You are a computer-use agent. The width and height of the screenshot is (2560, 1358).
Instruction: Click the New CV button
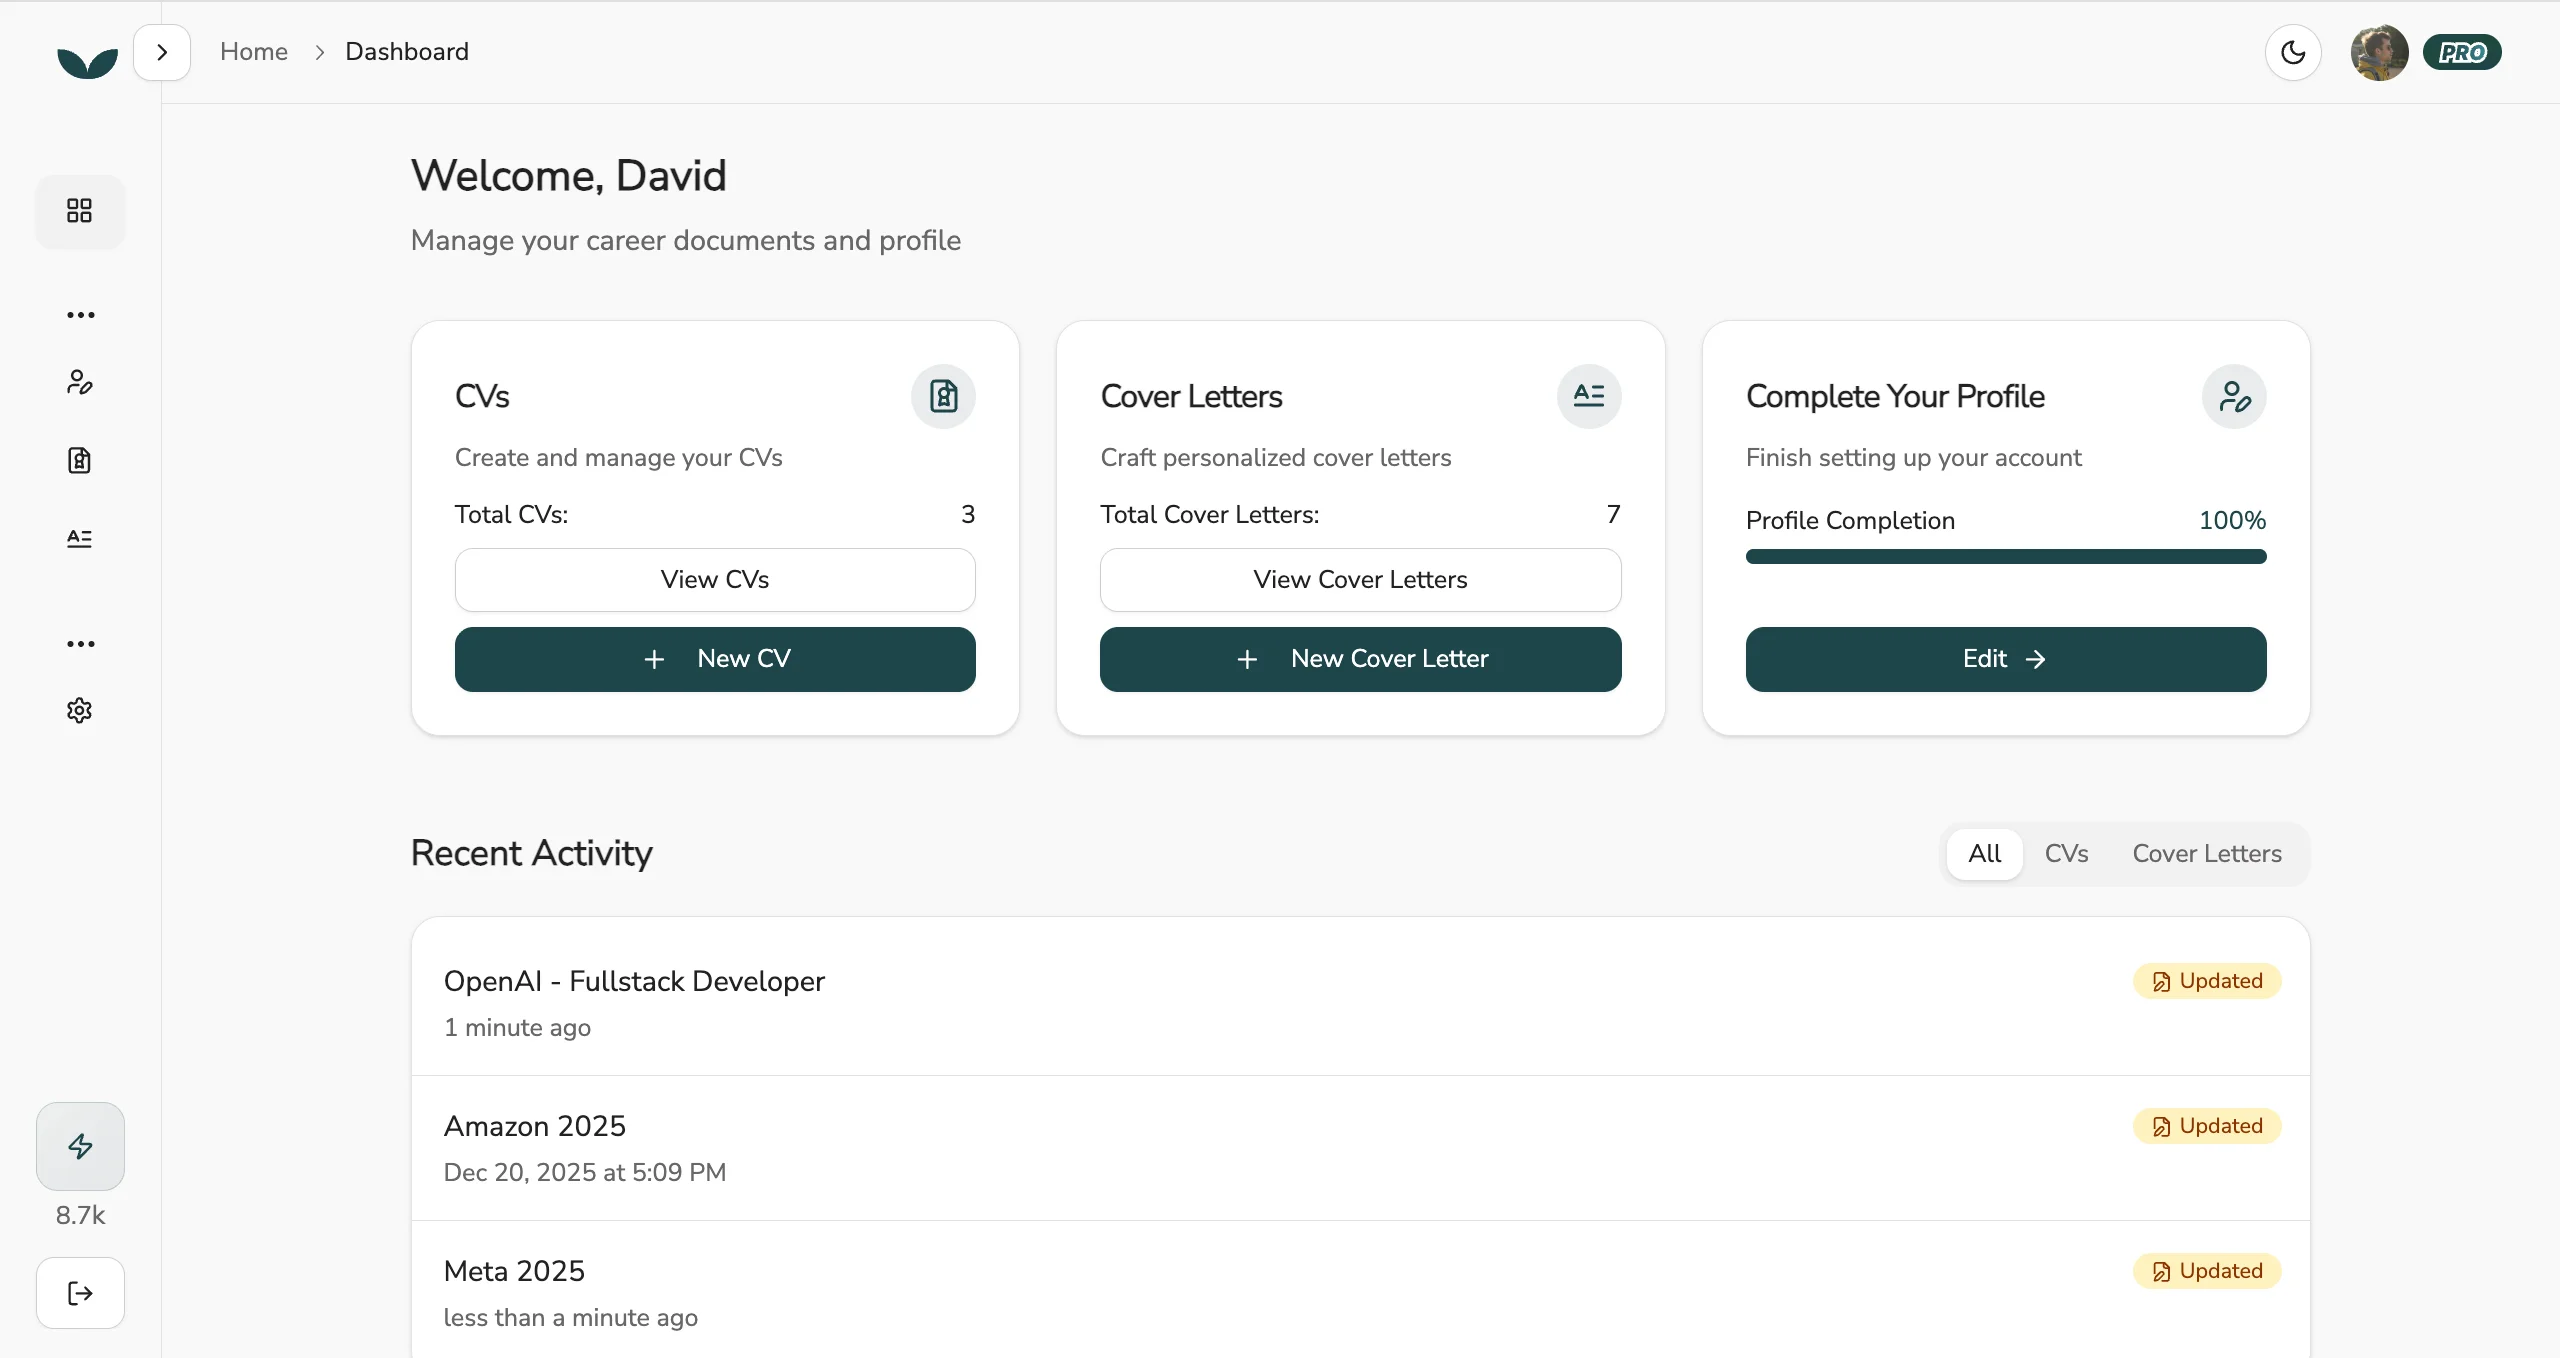pyautogui.click(x=715, y=659)
